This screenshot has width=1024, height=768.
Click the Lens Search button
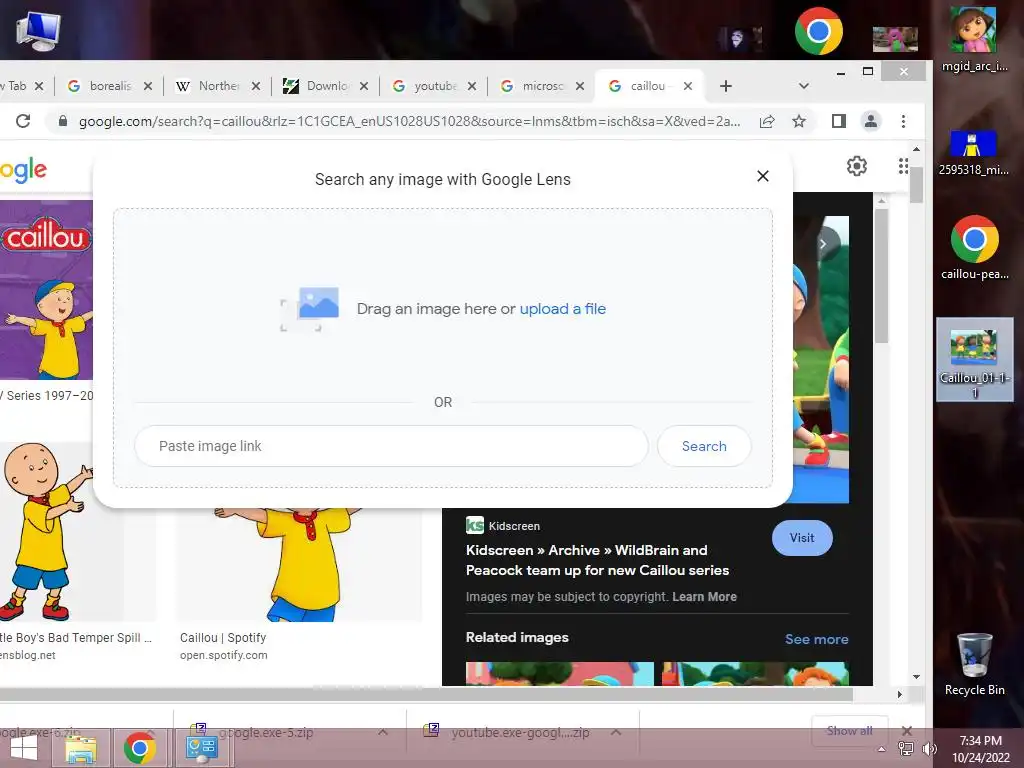tap(704, 446)
